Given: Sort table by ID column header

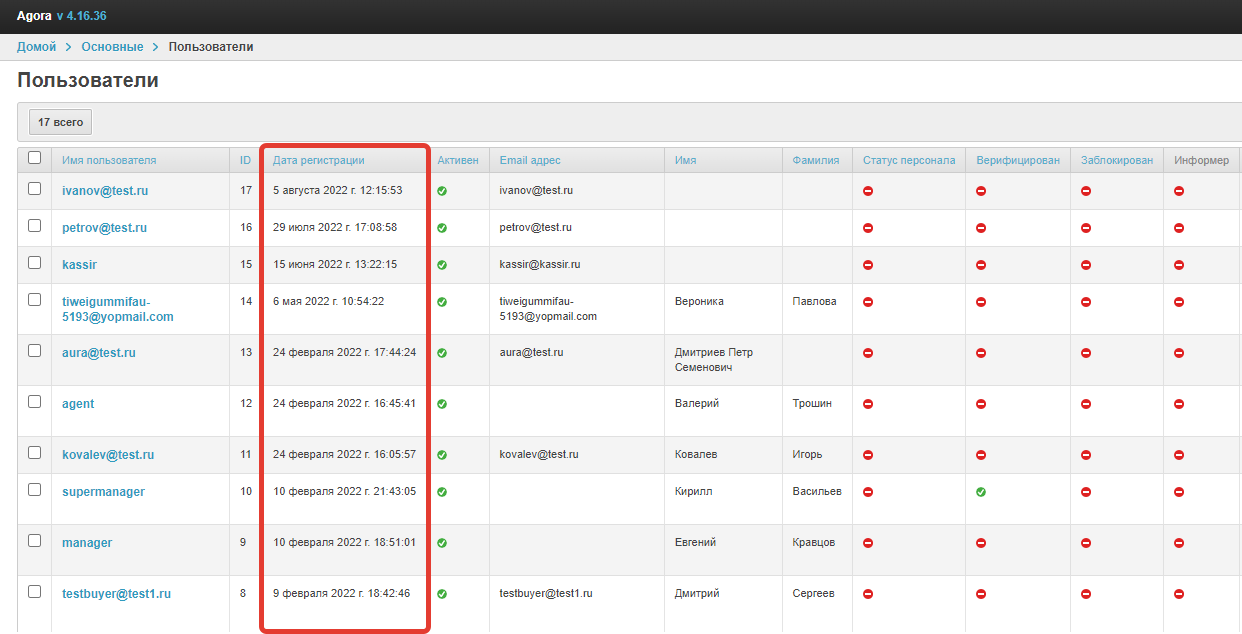Looking at the screenshot, I should pos(245,160).
